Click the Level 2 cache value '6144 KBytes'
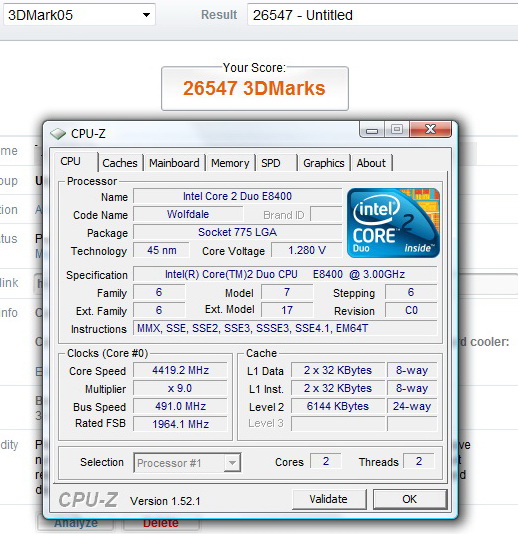Viewport: 518px width, 534px height. point(338,406)
